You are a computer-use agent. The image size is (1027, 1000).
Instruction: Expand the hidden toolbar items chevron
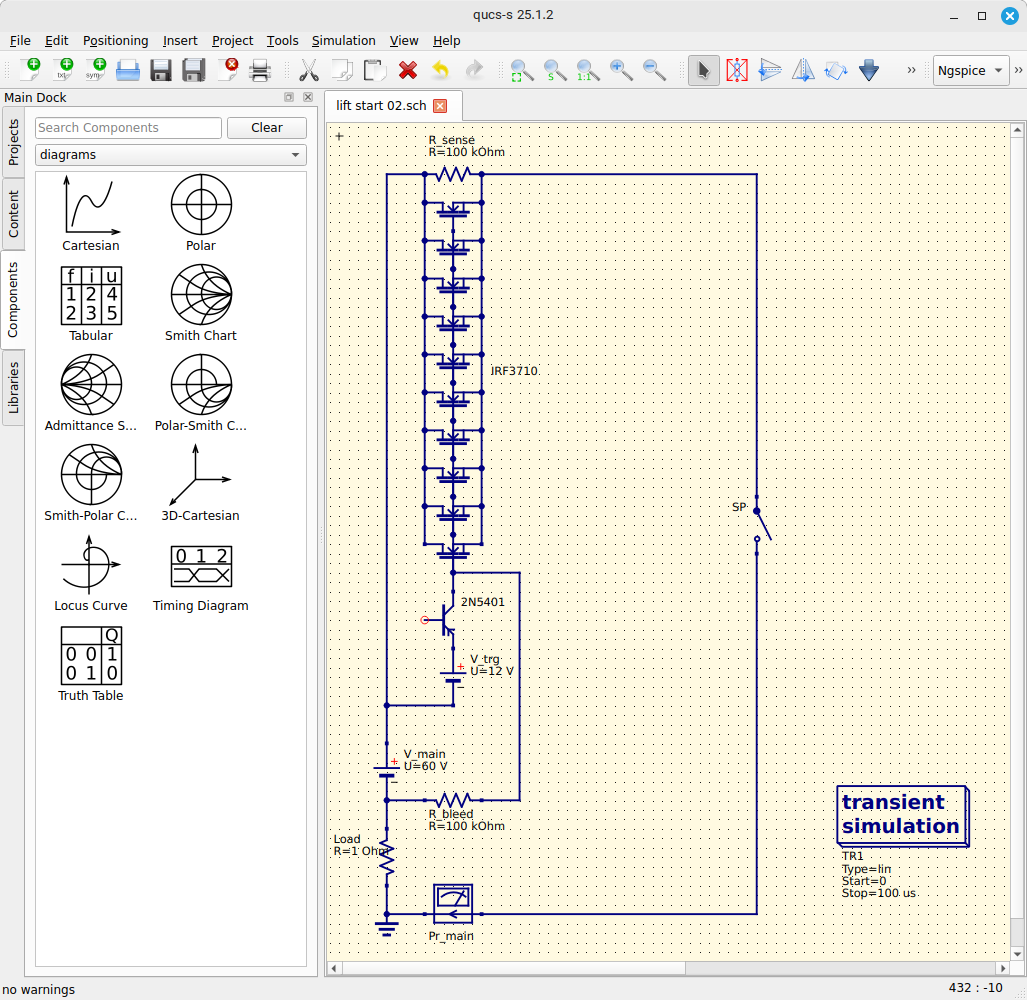911,70
